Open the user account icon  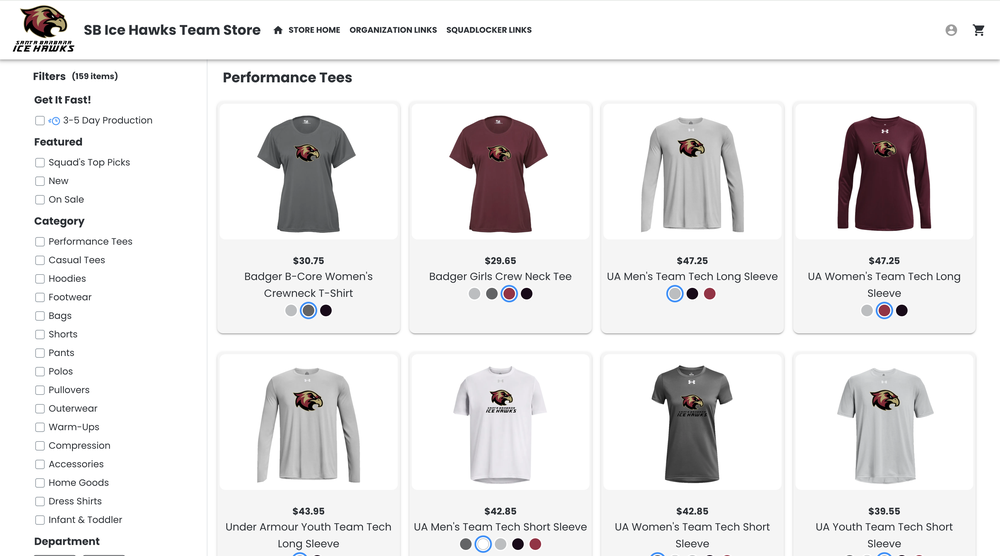click(x=951, y=30)
